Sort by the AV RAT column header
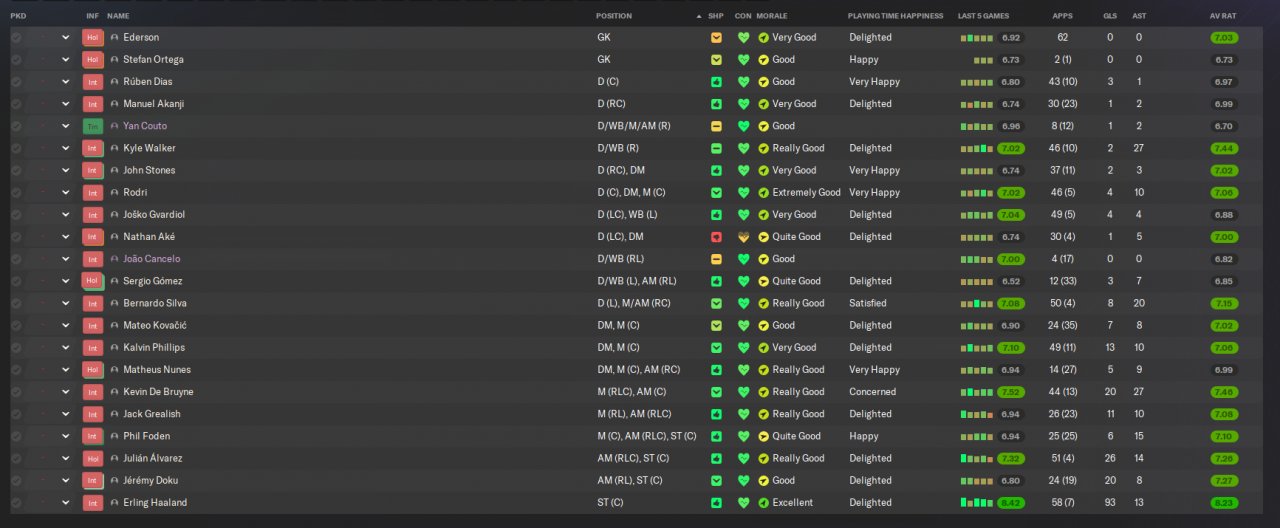Viewport: 1280px width, 528px height. 1223,16
